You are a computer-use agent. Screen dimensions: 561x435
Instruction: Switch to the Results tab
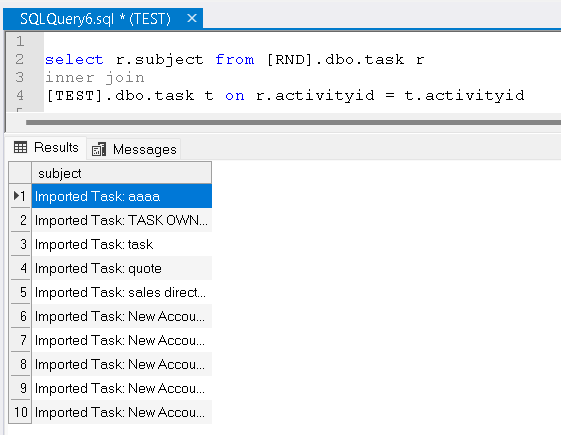47,147
